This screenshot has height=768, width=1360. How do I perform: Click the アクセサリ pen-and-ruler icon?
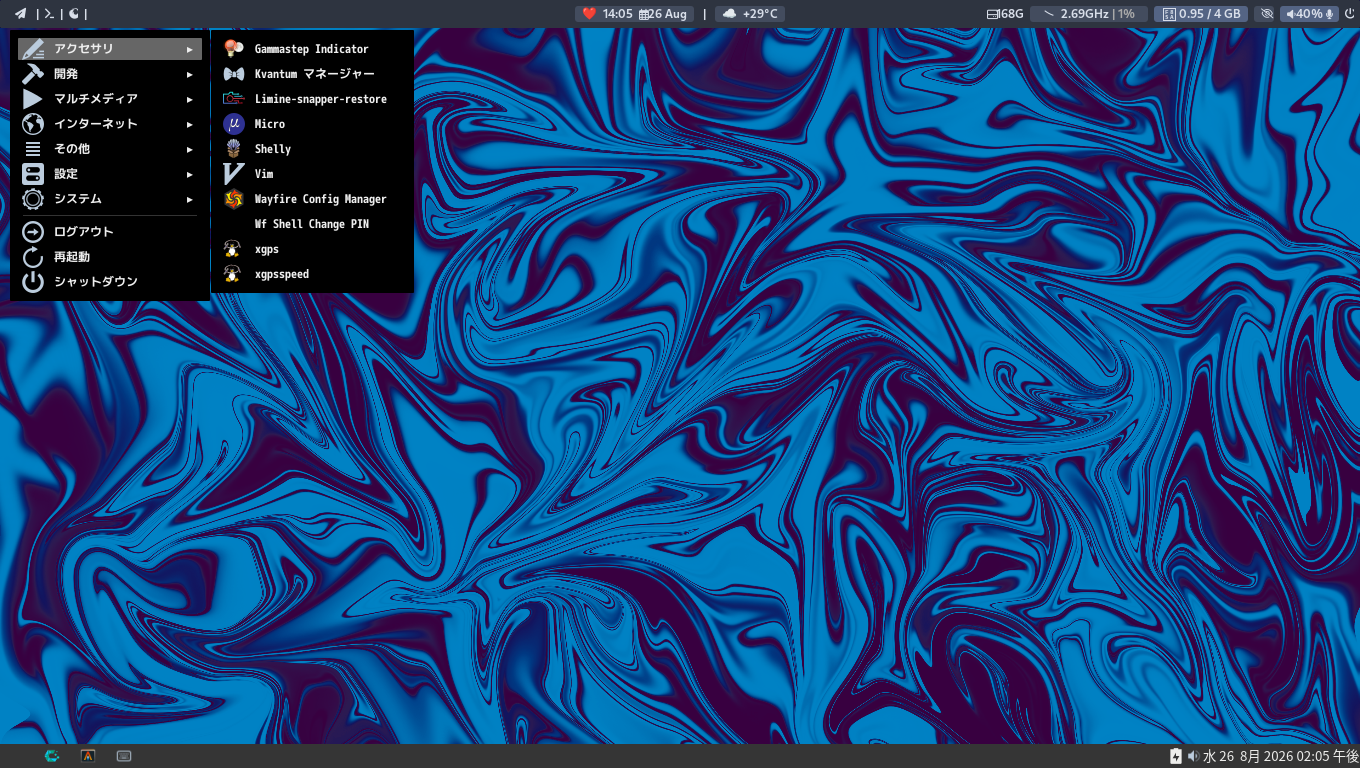pyautogui.click(x=33, y=49)
